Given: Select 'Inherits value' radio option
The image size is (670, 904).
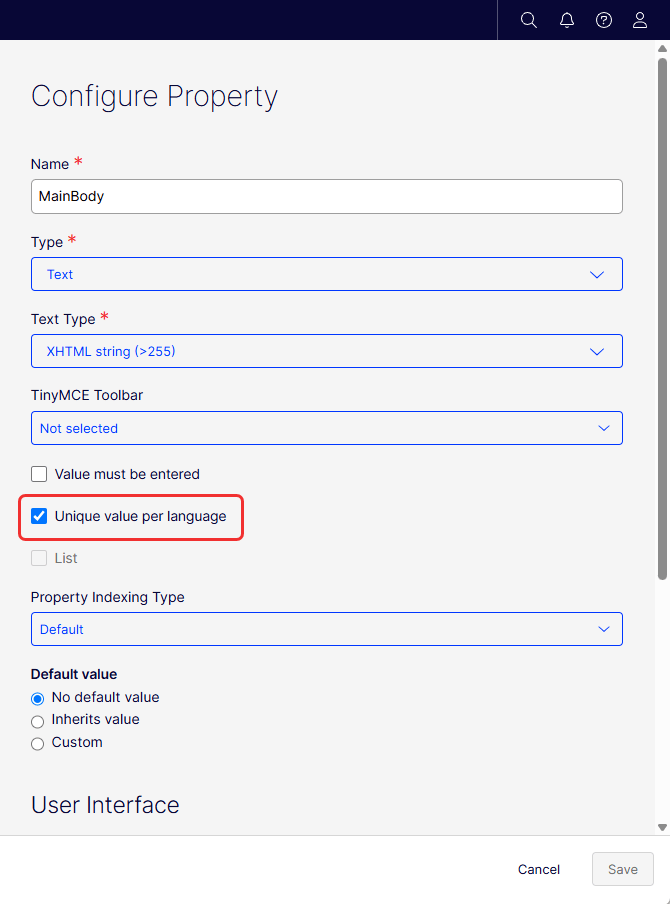Looking at the screenshot, I should point(38,720).
